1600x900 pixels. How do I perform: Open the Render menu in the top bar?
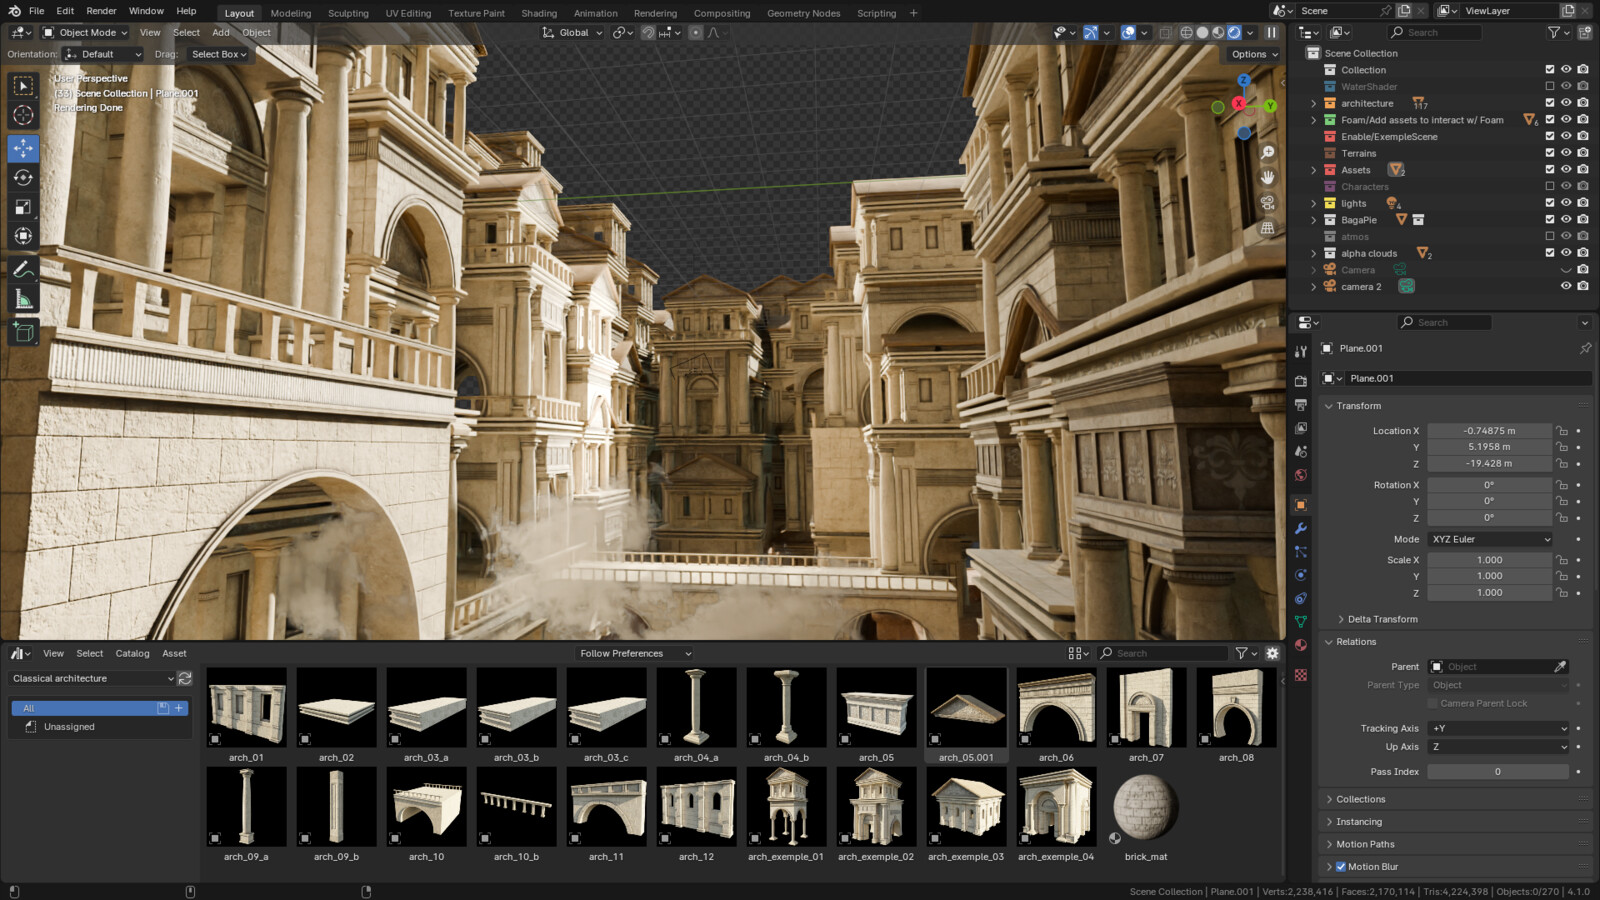(x=100, y=12)
